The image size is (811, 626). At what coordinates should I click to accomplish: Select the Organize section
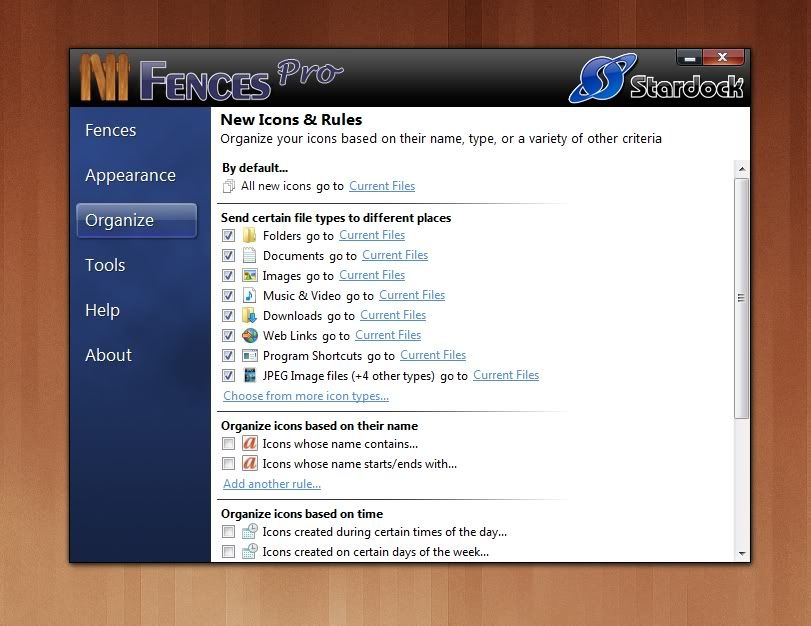click(x=137, y=220)
